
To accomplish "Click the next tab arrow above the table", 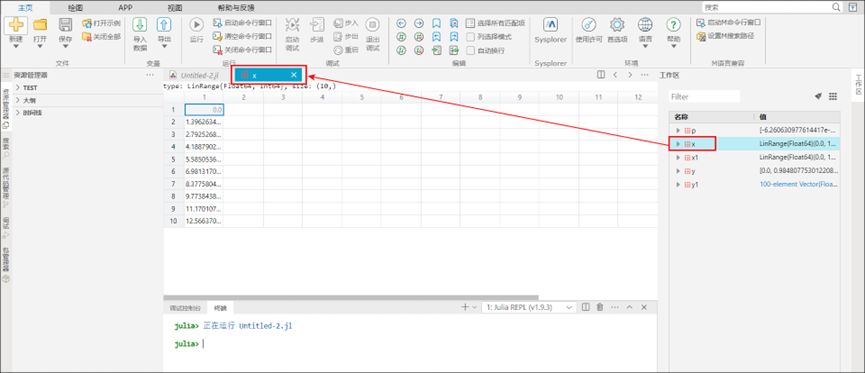I will (630, 75).
